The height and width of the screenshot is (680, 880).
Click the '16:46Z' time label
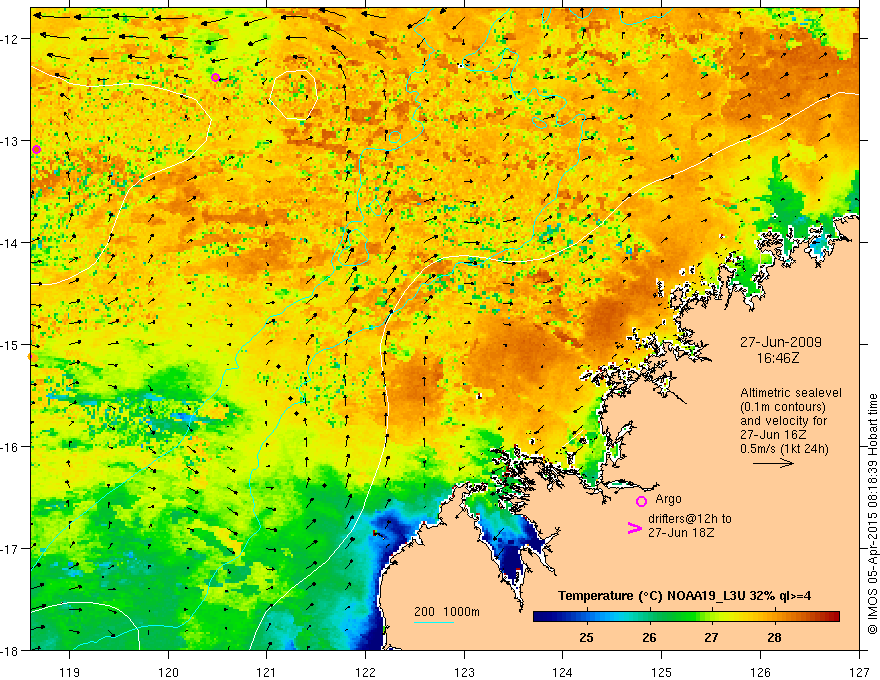pos(777,358)
